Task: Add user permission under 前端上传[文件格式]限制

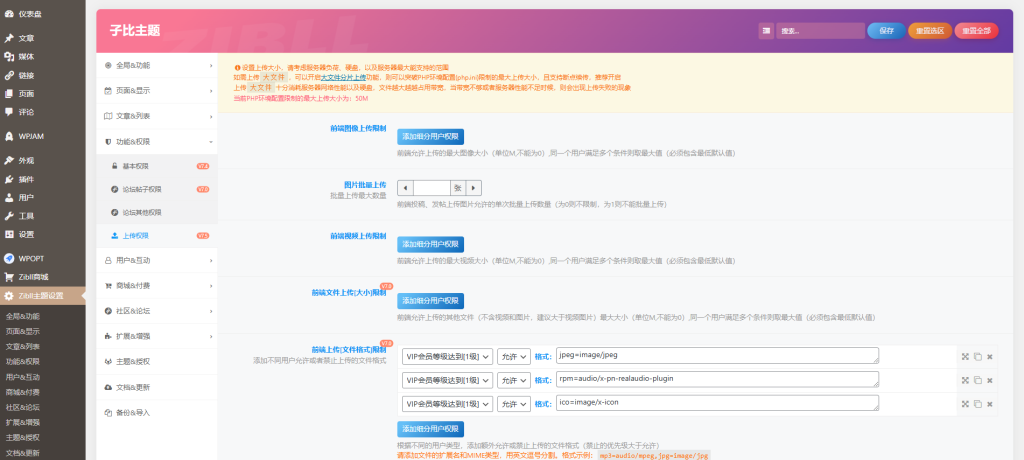Action: click(x=430, y=429)
